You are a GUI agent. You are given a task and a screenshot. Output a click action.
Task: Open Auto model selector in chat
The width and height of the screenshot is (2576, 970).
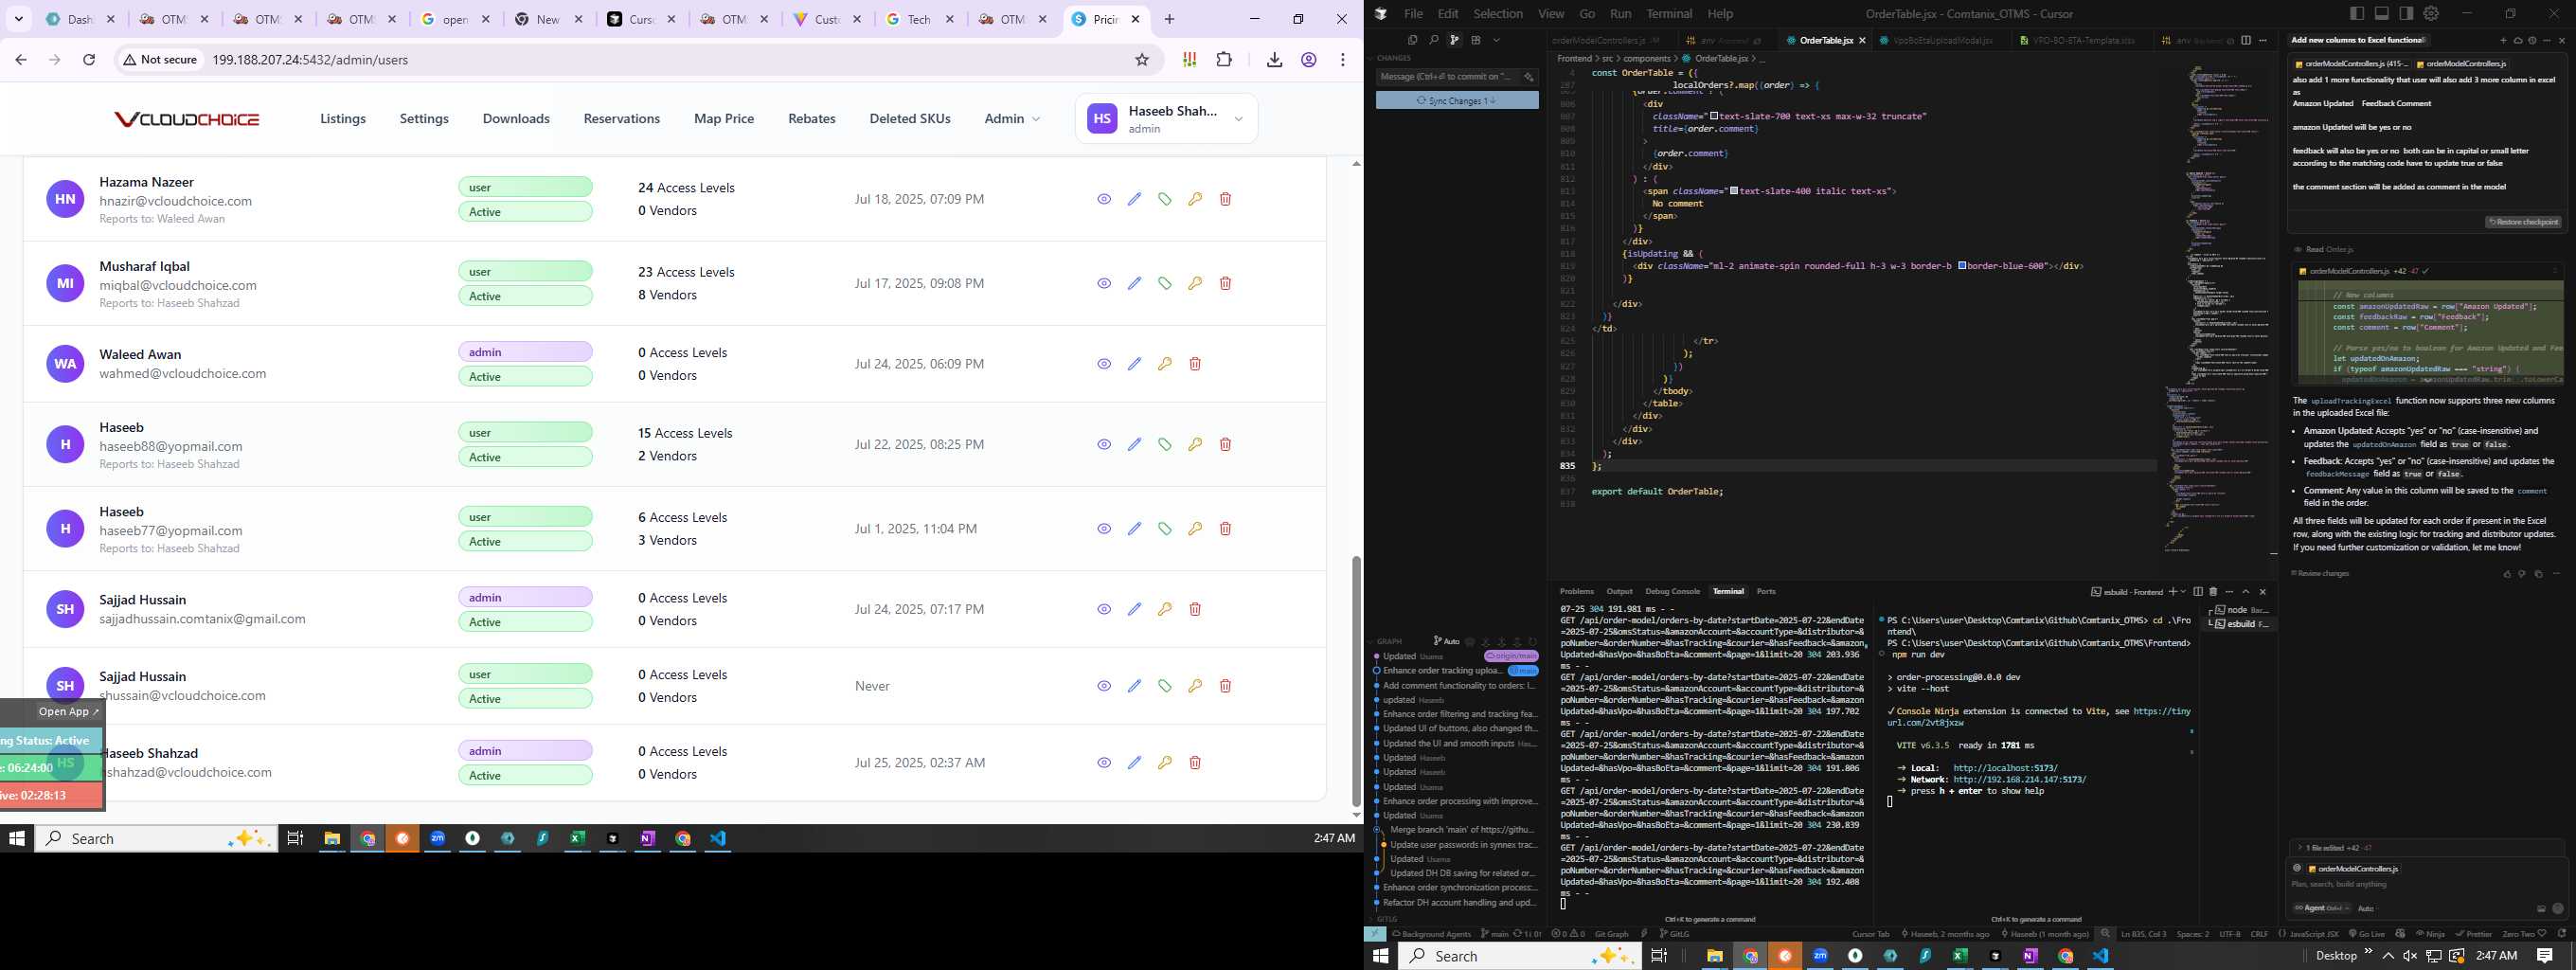[x=2366, y=908]
